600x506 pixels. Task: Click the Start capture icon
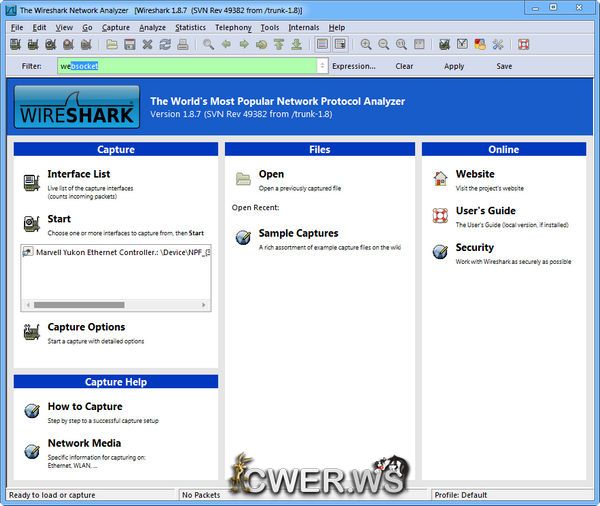[x=31, y=224]
